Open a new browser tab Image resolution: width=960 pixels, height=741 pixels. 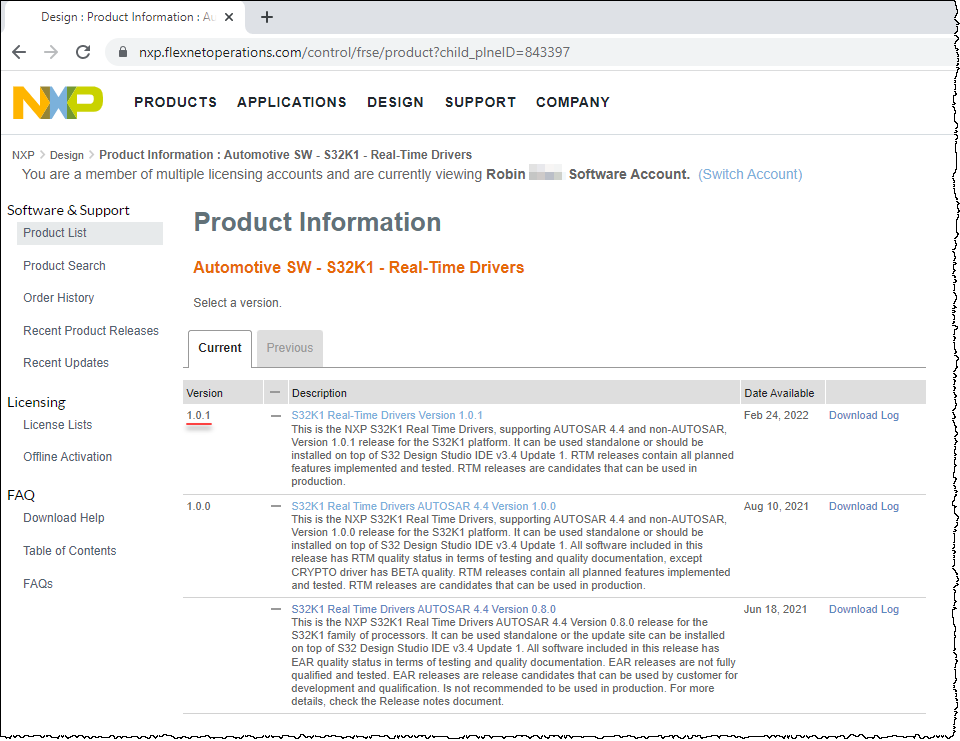point(267,17)
